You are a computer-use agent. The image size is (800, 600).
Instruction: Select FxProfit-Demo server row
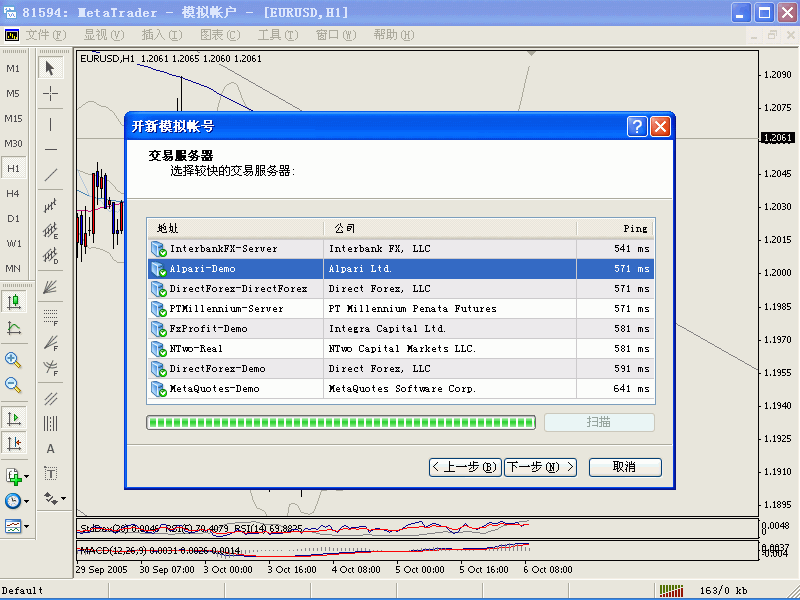click(401, 329)
